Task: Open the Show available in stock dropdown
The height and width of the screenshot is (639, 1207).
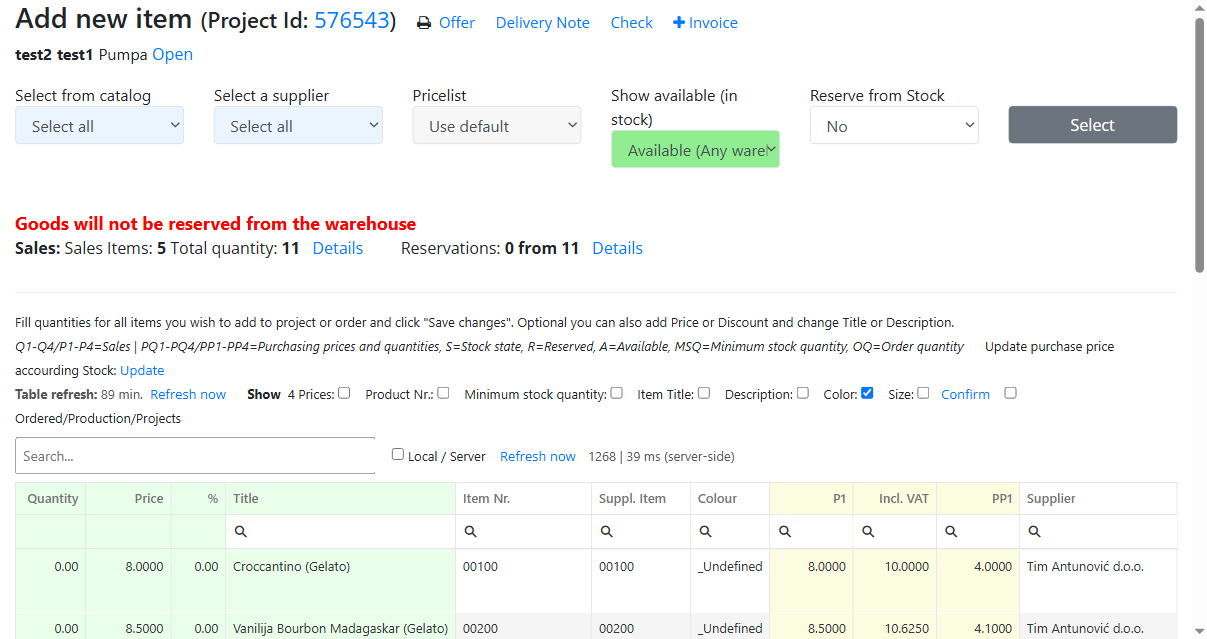Action: click(695, 149)
